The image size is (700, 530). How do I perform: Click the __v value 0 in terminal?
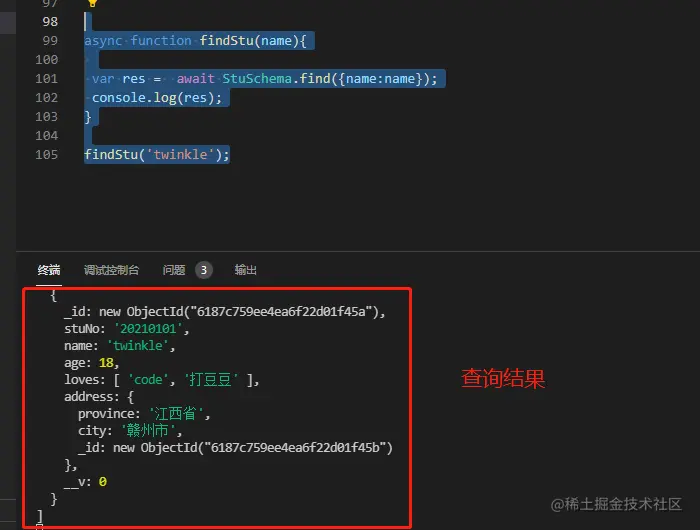click(x=103, y=482)
